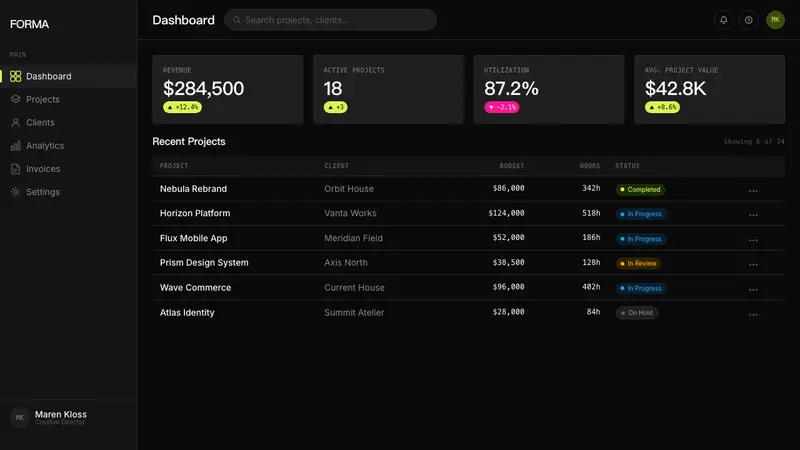Click the On Hold status badge
The width and height of the screenshot is (800, 450).
point(637,313)
